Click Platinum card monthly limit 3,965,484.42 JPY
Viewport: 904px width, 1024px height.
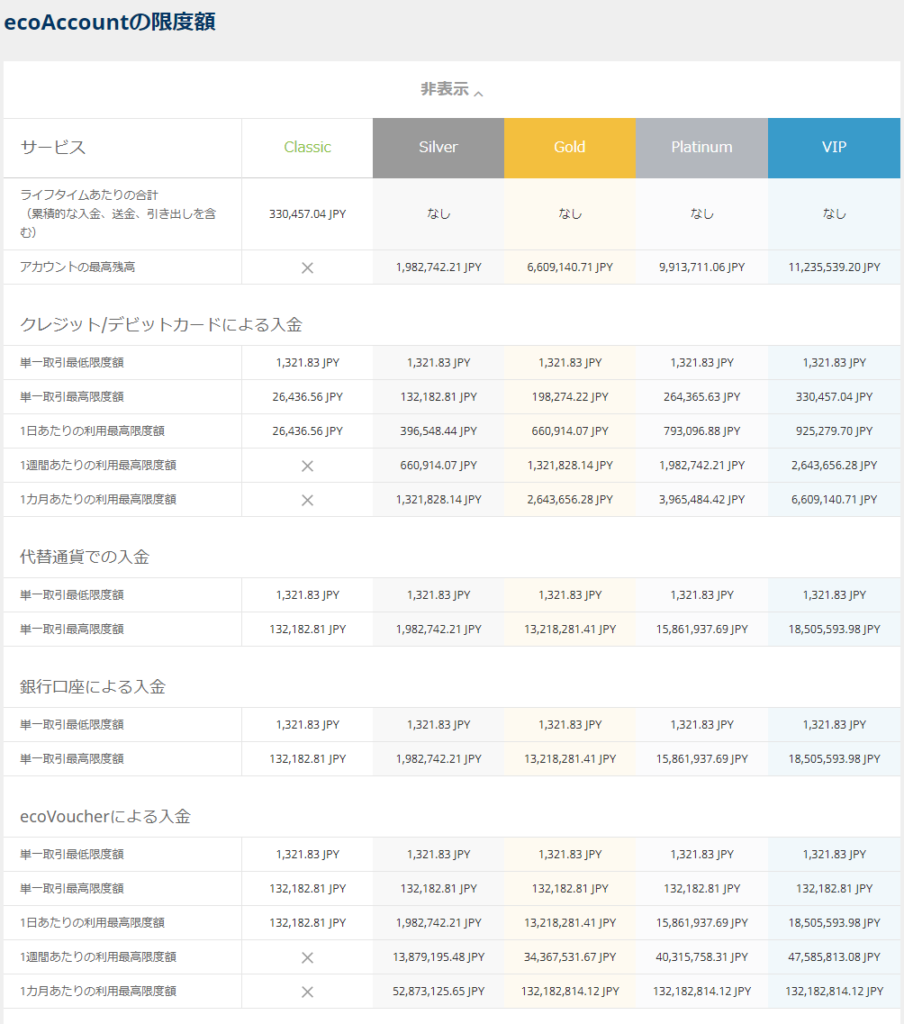(702, 500)
